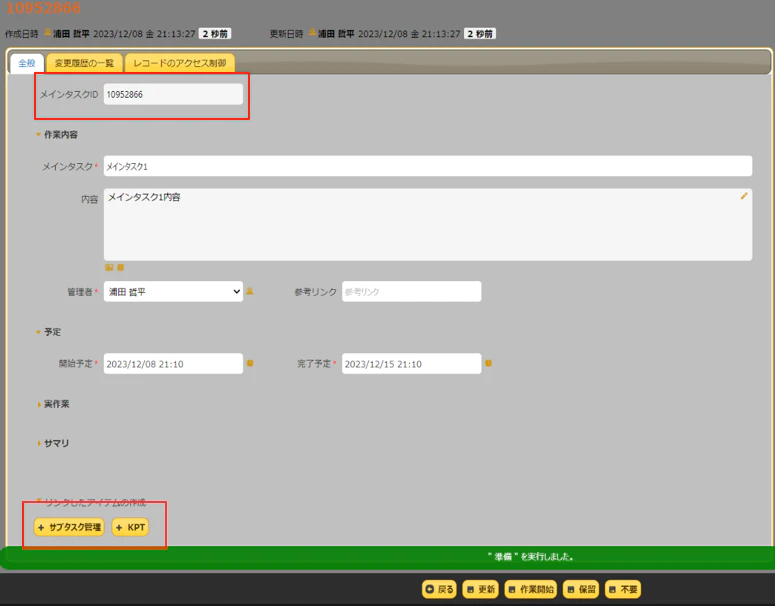
Task: Click the 戻る button
Action: click(439, 589)
